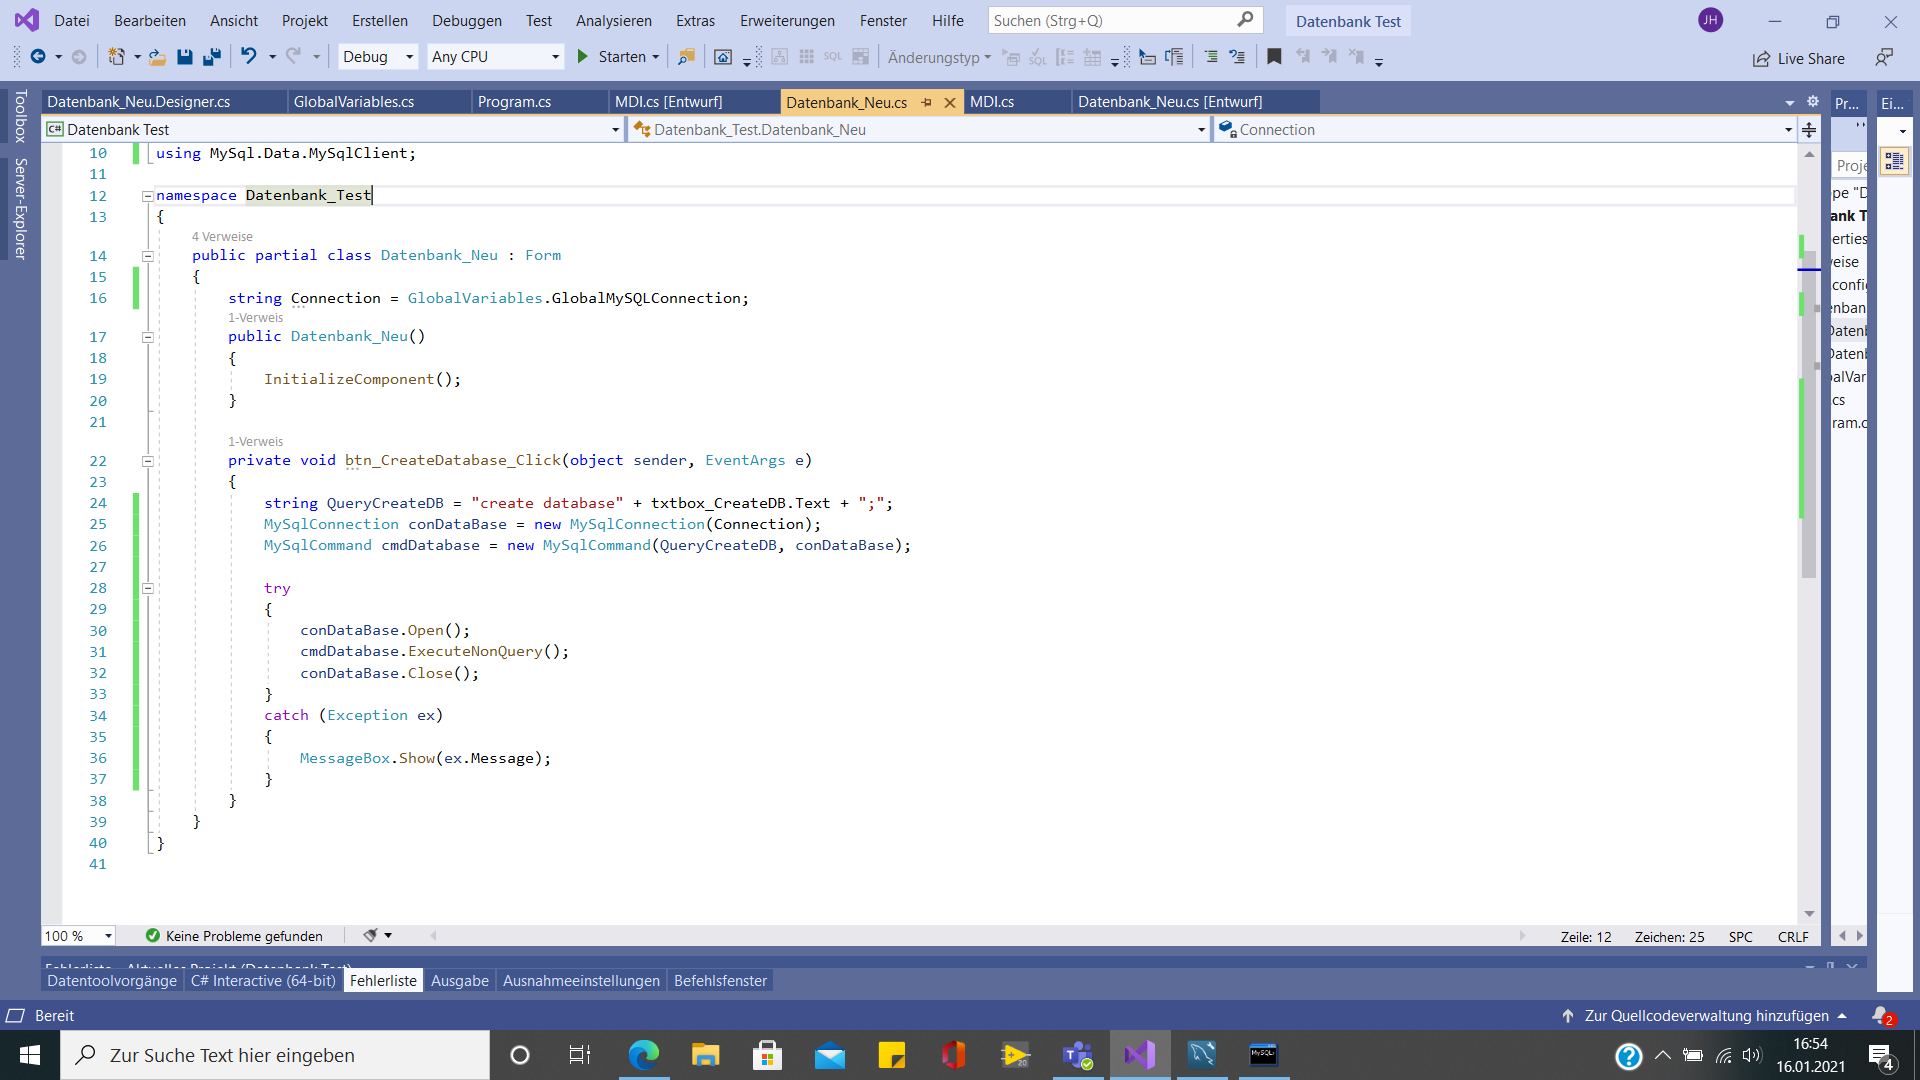This screenshot has height=1080, width=1920.
Task: Click the Navigate Backward arrow icon
Action: (38, 57)
